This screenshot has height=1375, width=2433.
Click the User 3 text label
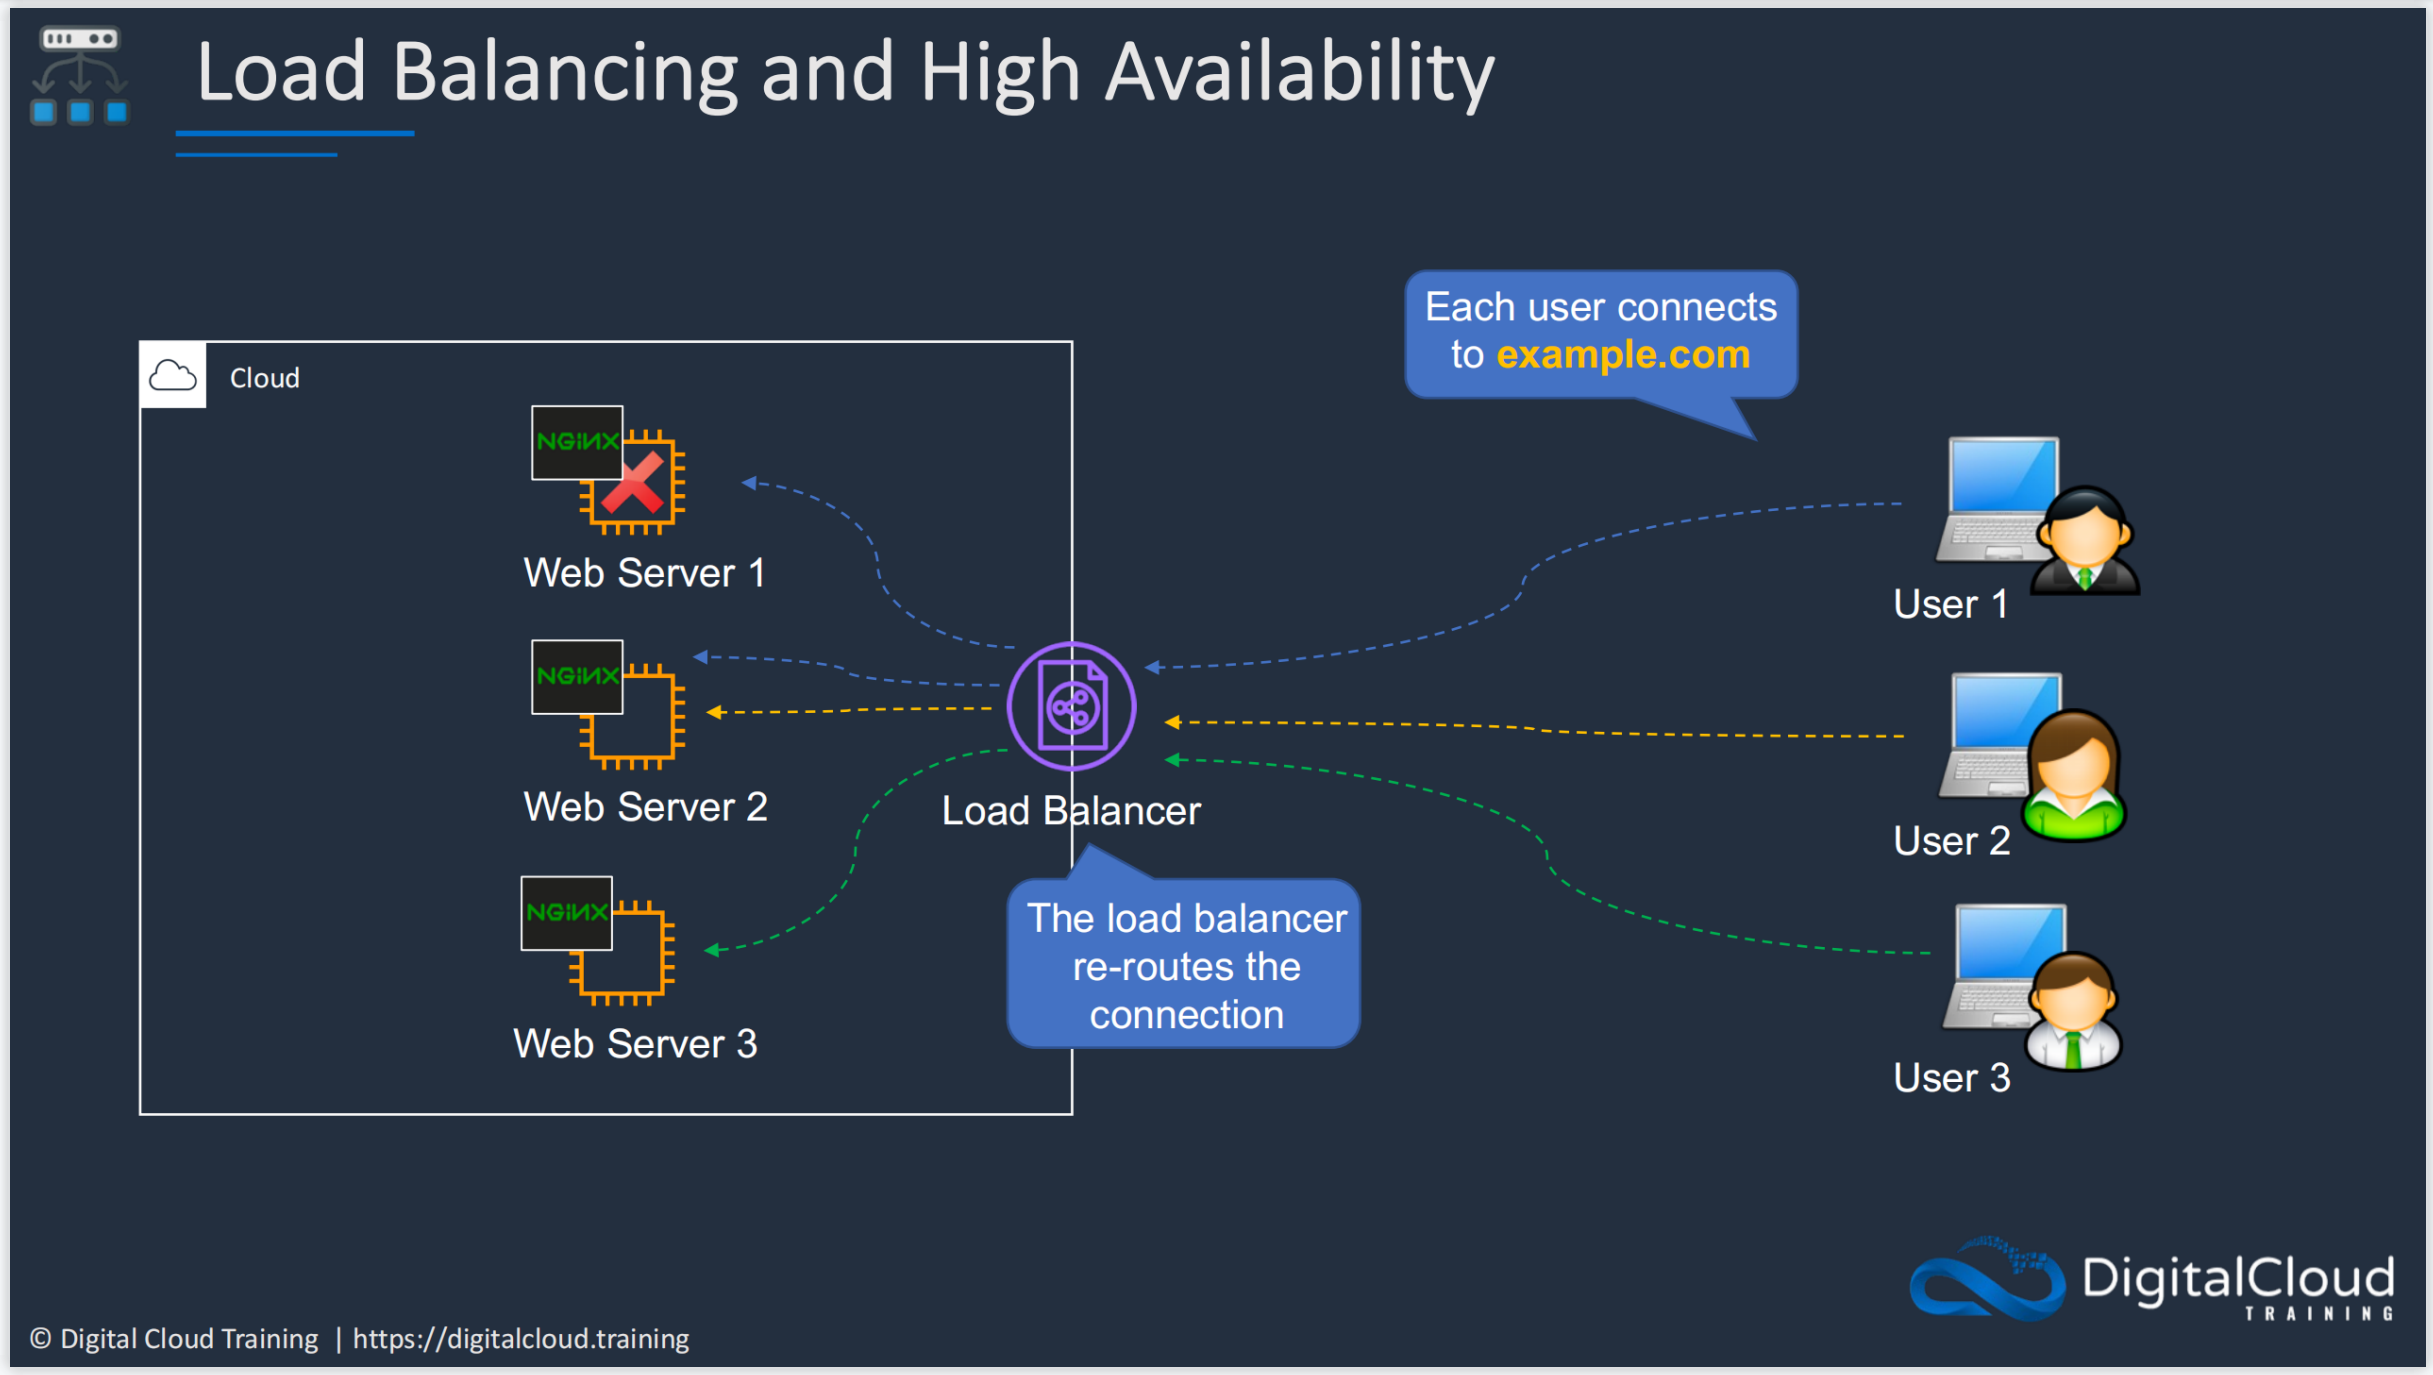[x=1951, y=1078]
